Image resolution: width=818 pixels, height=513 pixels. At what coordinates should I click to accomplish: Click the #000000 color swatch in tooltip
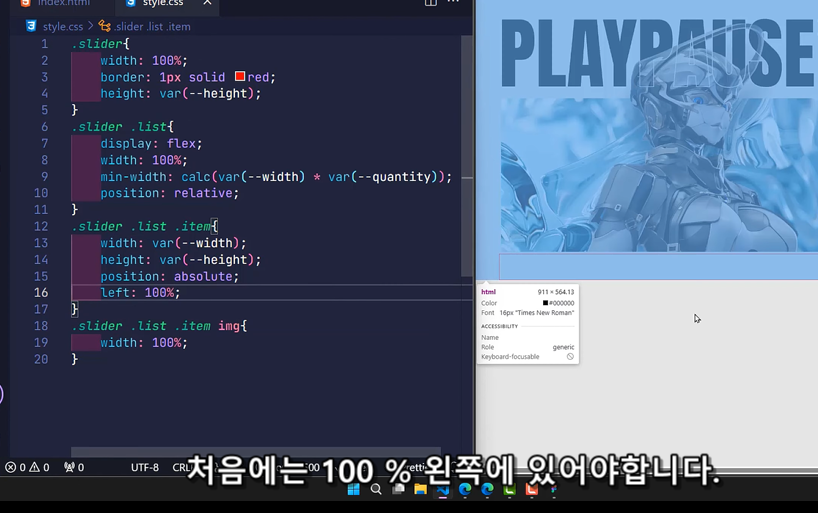(x=545, y=303)
